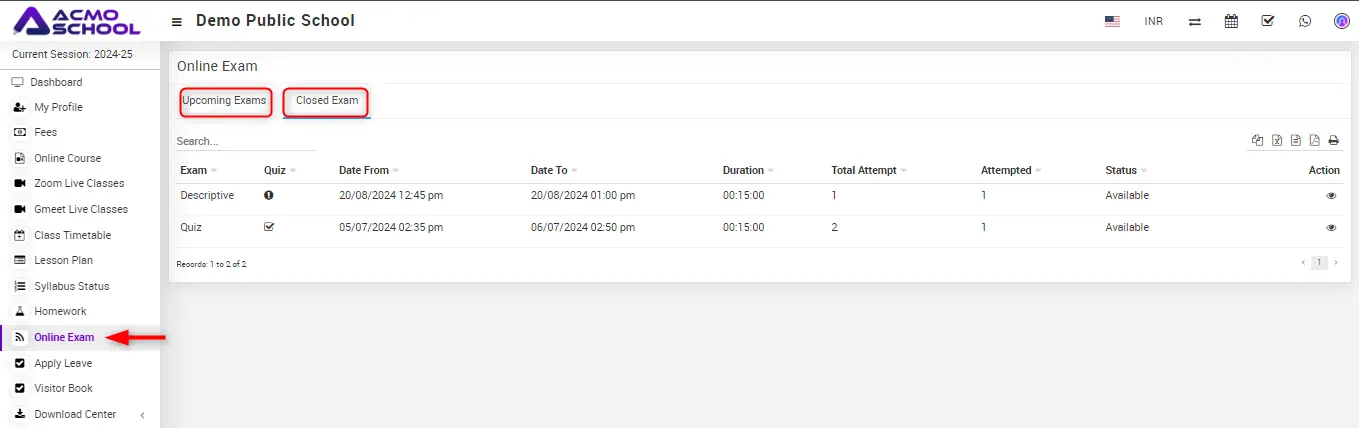The height and width of the screenshot is (428, 1359).
Task: Click the hamburger menu icon beside school name
Action: 177,21
